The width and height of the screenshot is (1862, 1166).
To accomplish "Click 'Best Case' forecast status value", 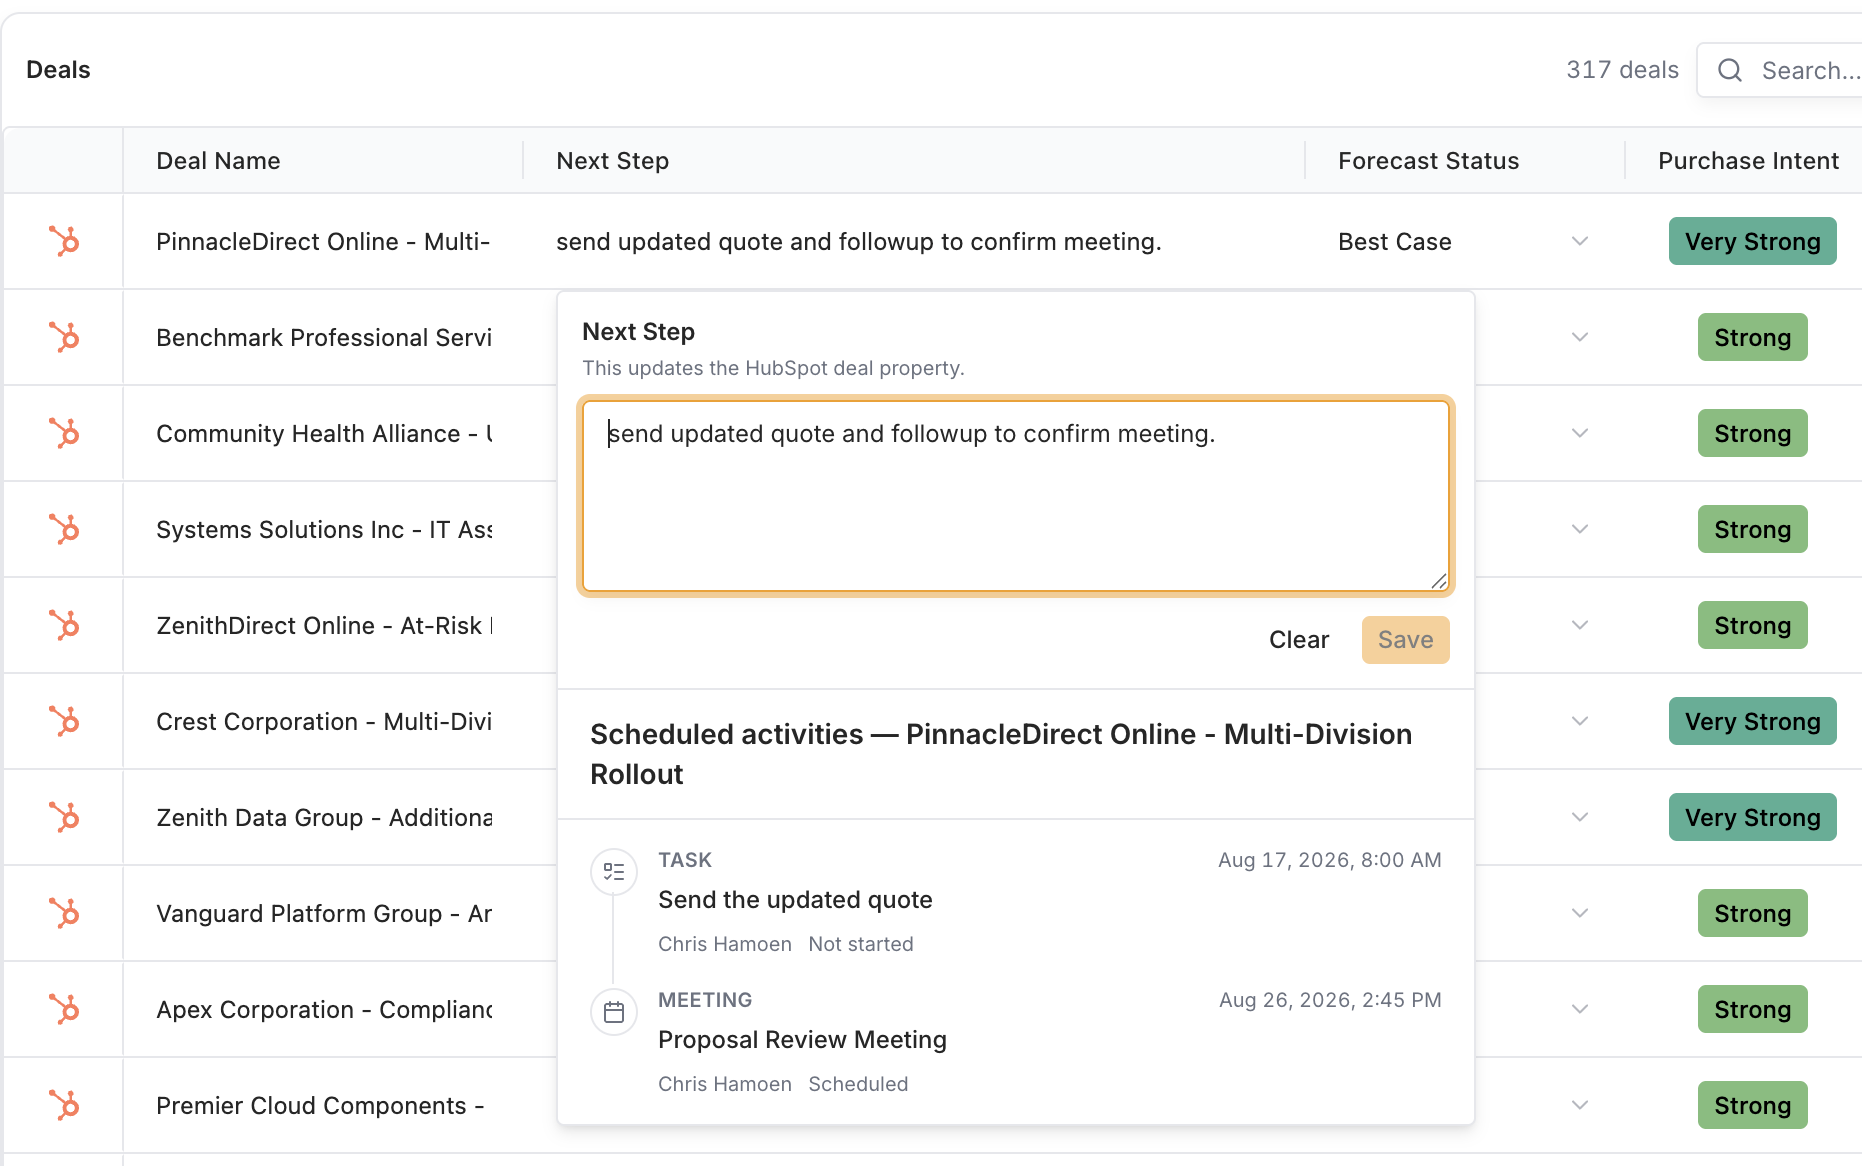I will 1394,241.
